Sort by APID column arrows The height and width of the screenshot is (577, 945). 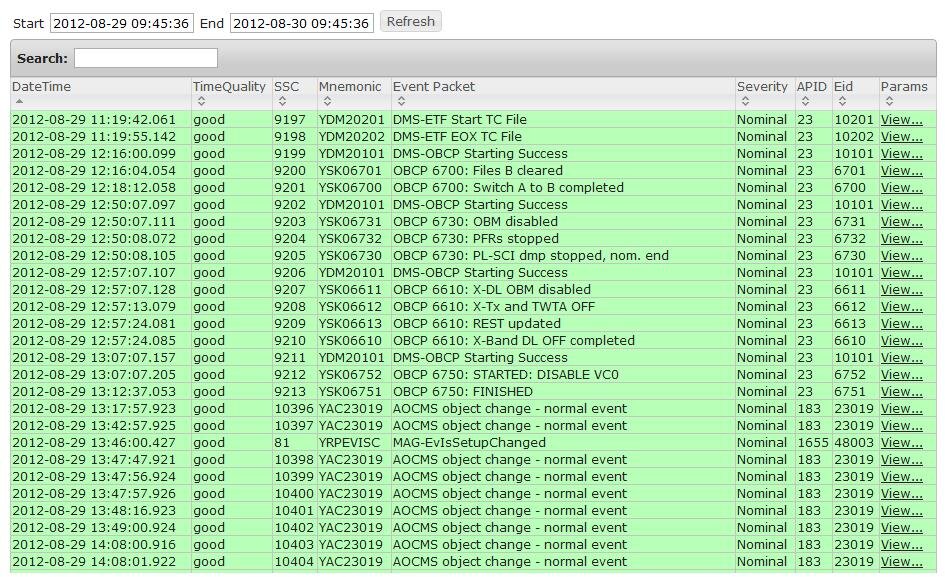pyautogui.click(x=805, y=101)
